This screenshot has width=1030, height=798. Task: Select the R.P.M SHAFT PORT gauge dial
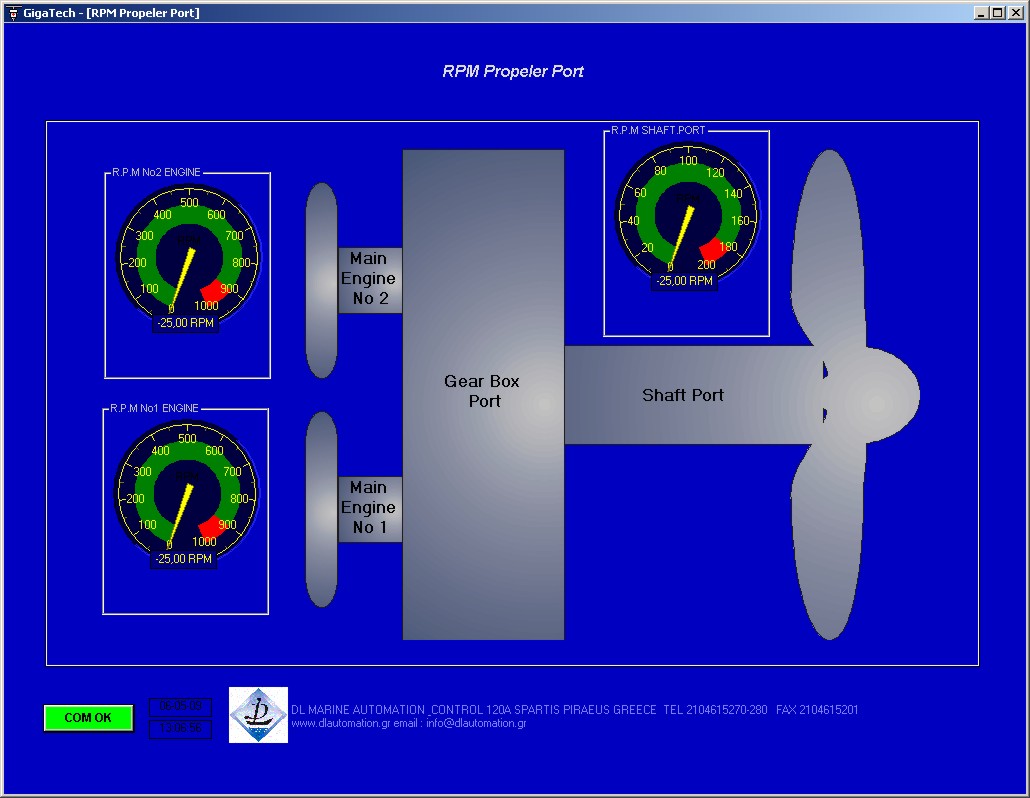coord(687,212)
